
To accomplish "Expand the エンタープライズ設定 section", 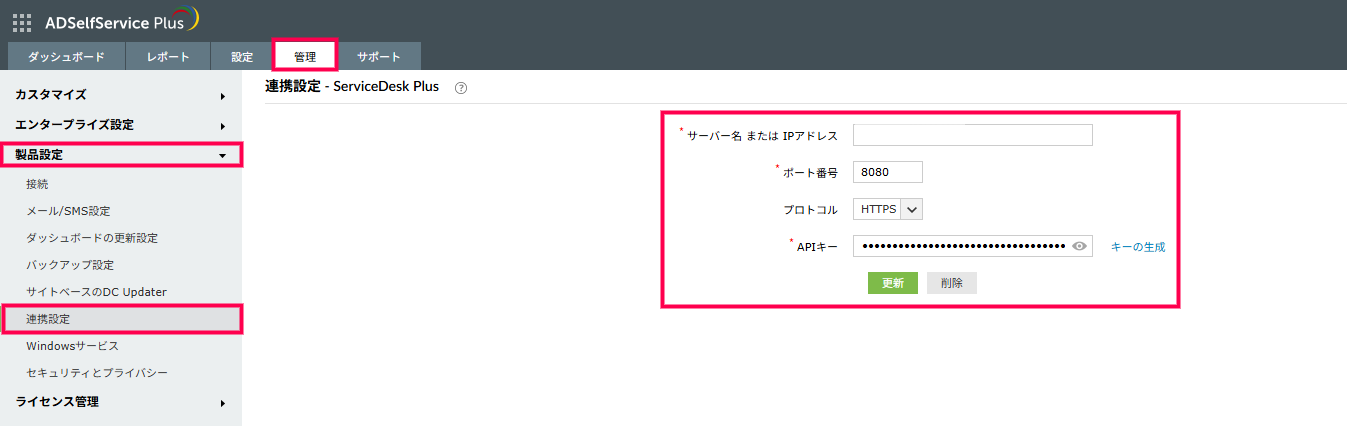I will (x=121, y=125).
